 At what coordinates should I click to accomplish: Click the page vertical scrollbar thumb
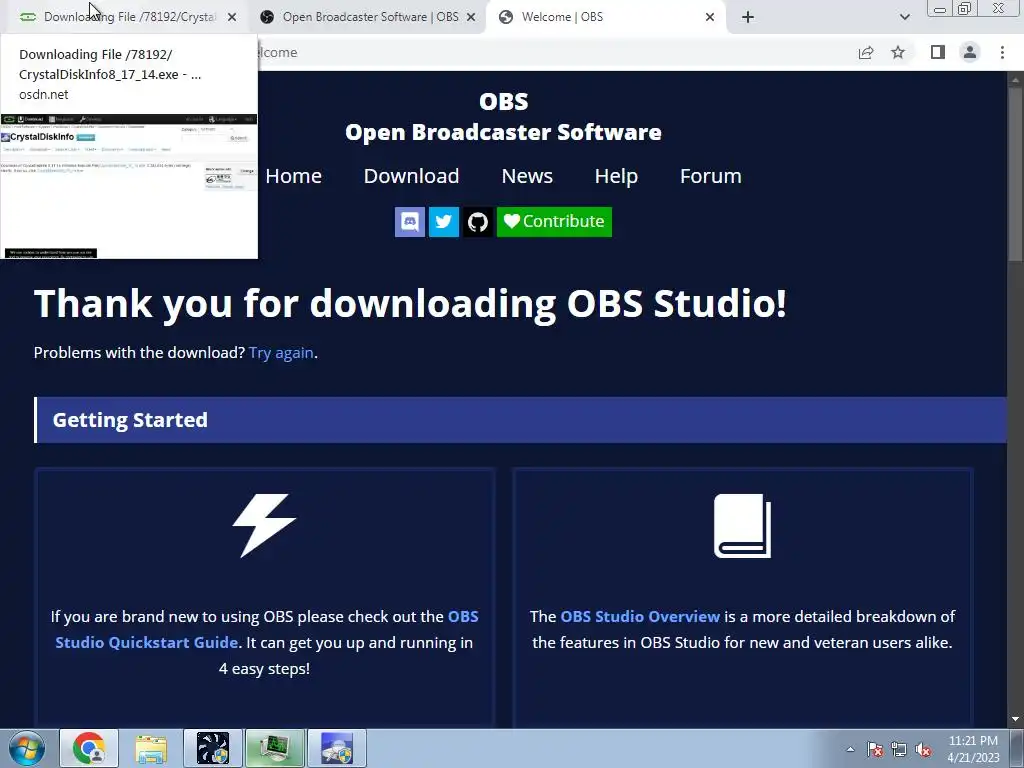[1015, 173]
